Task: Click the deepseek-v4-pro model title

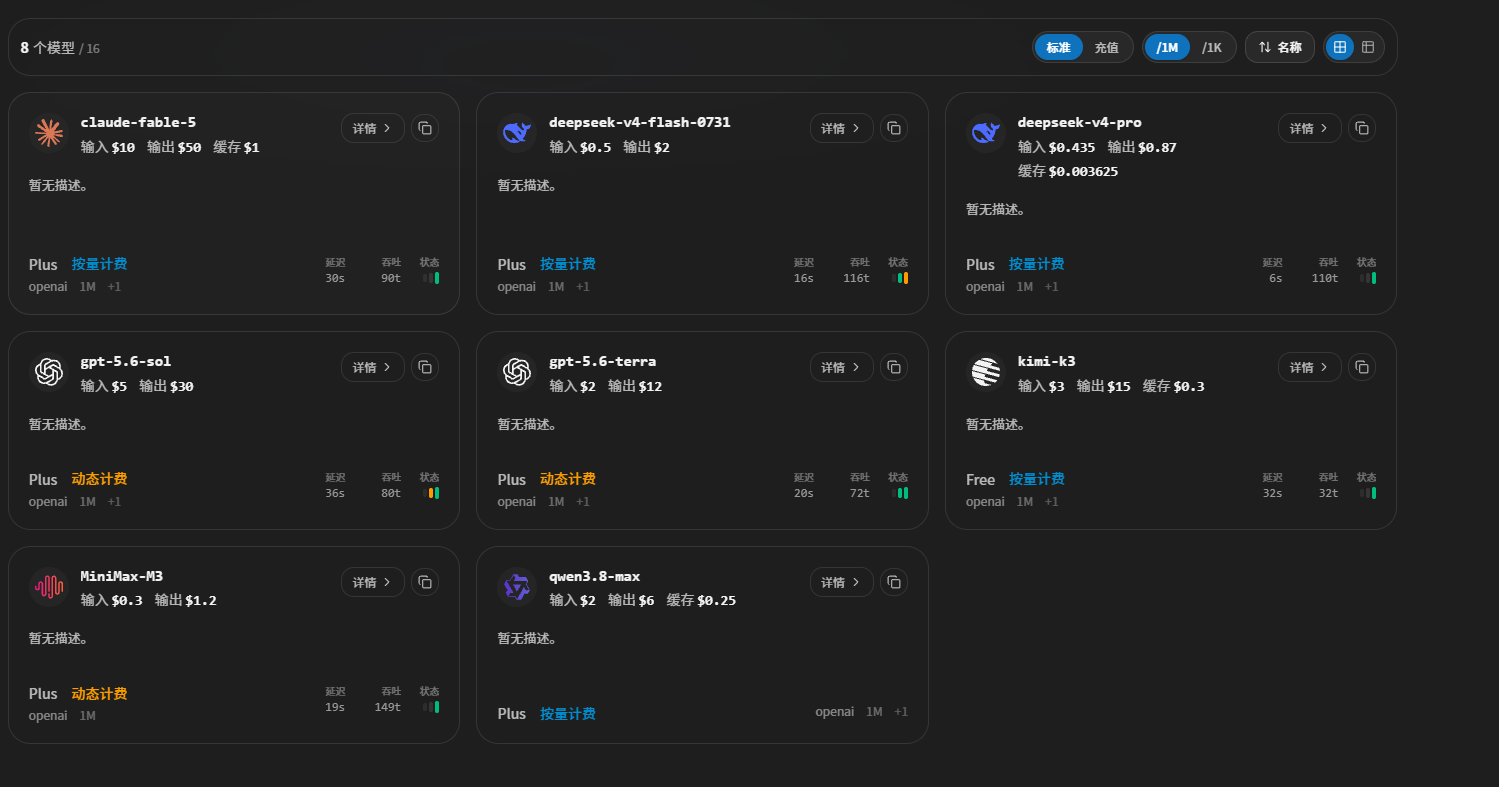Action: (x=1080, y=122)
